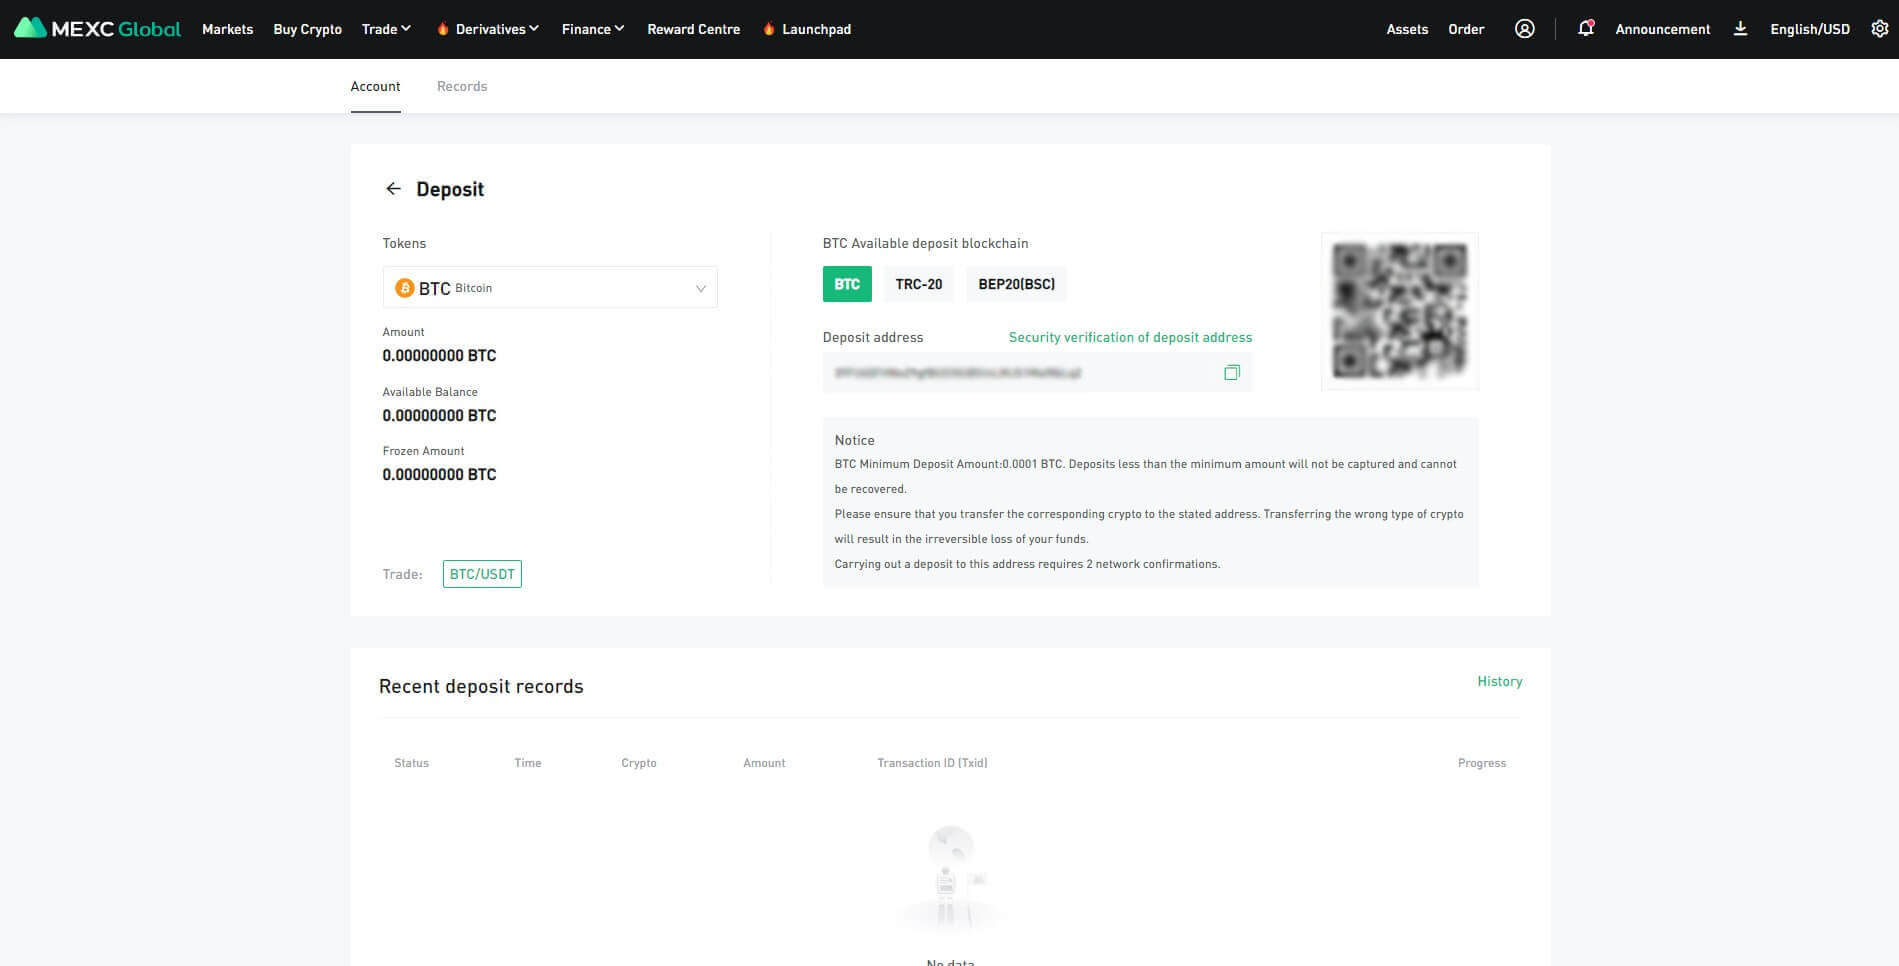Select the BTC blockchain network
This screenshot has height=966, width=1899.
(846, 284)
